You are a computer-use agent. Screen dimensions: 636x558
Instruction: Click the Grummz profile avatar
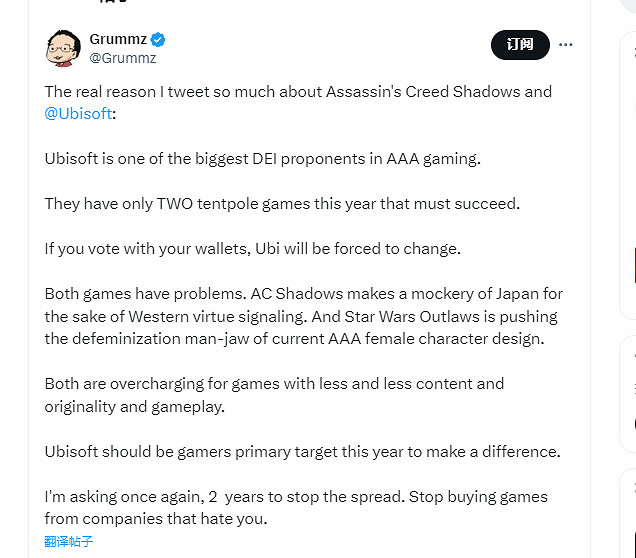pyautogui.click(x=63, y=47)
